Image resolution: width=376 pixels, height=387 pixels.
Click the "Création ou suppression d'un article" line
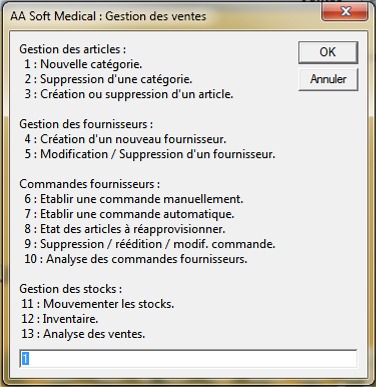pos(137,94)
